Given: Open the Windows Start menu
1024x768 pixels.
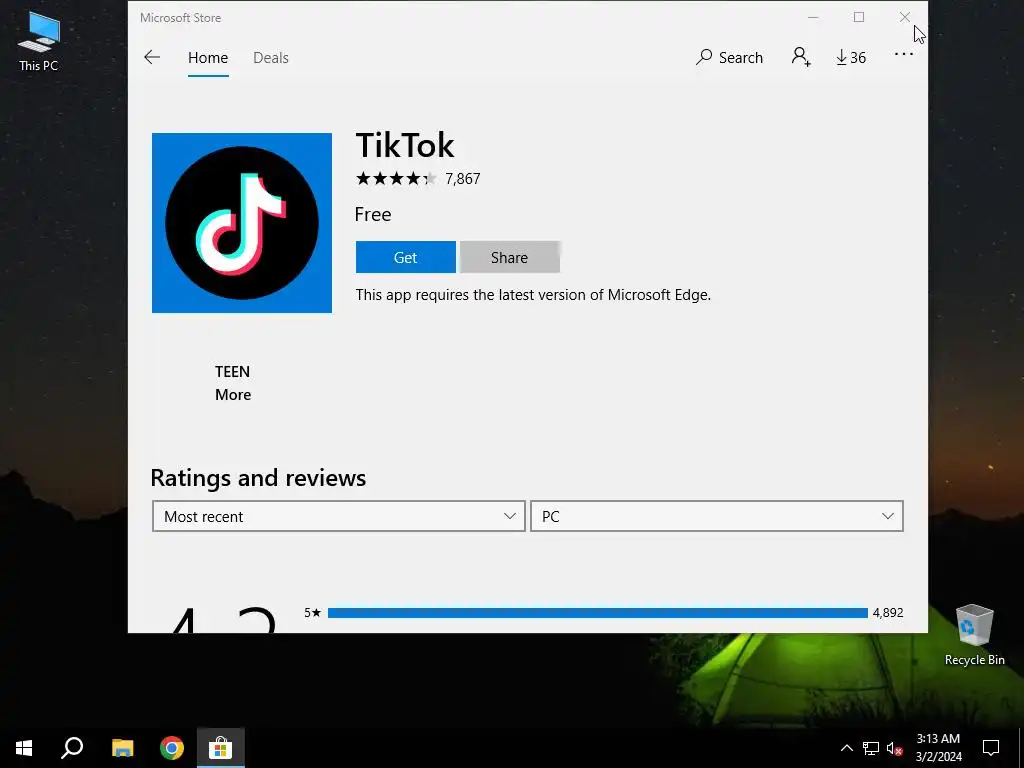Looking at the screenshot, I should pos(24,748).
